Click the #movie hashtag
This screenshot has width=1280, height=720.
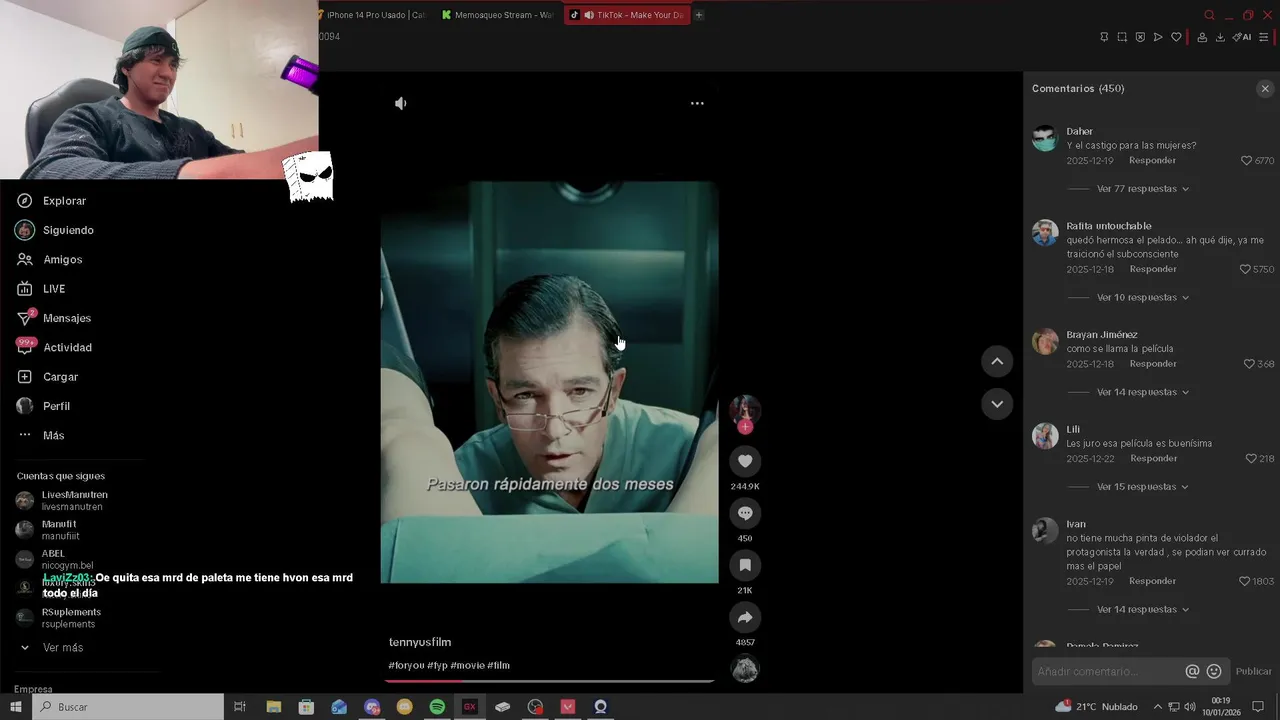pos(467,666)
